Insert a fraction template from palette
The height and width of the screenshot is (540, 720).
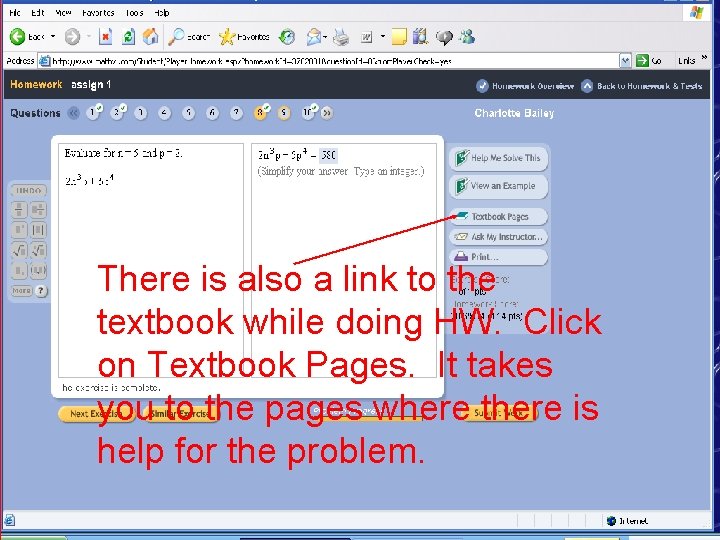pyautogui.click(x=19, y=210)
